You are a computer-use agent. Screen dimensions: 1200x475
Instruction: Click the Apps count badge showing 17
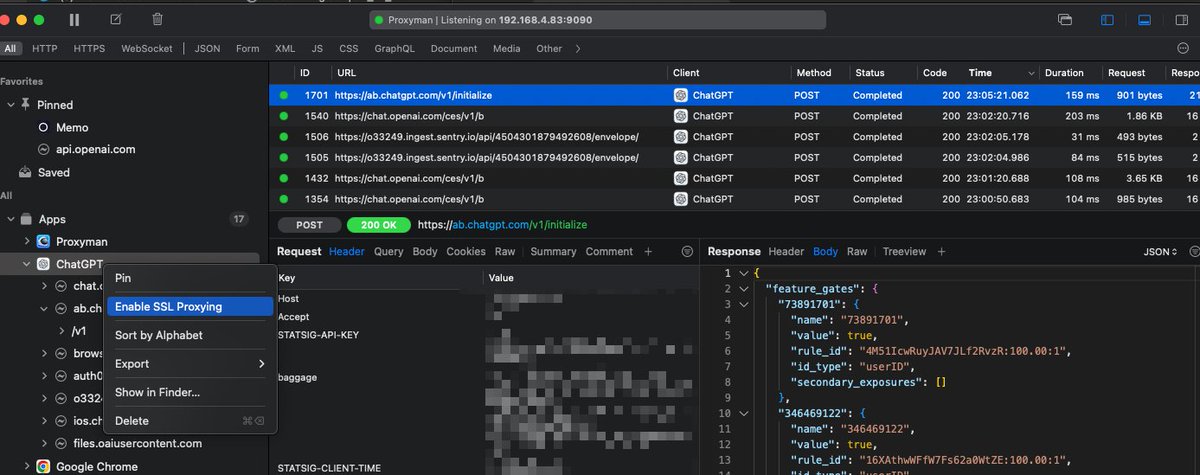click(239, 219)
